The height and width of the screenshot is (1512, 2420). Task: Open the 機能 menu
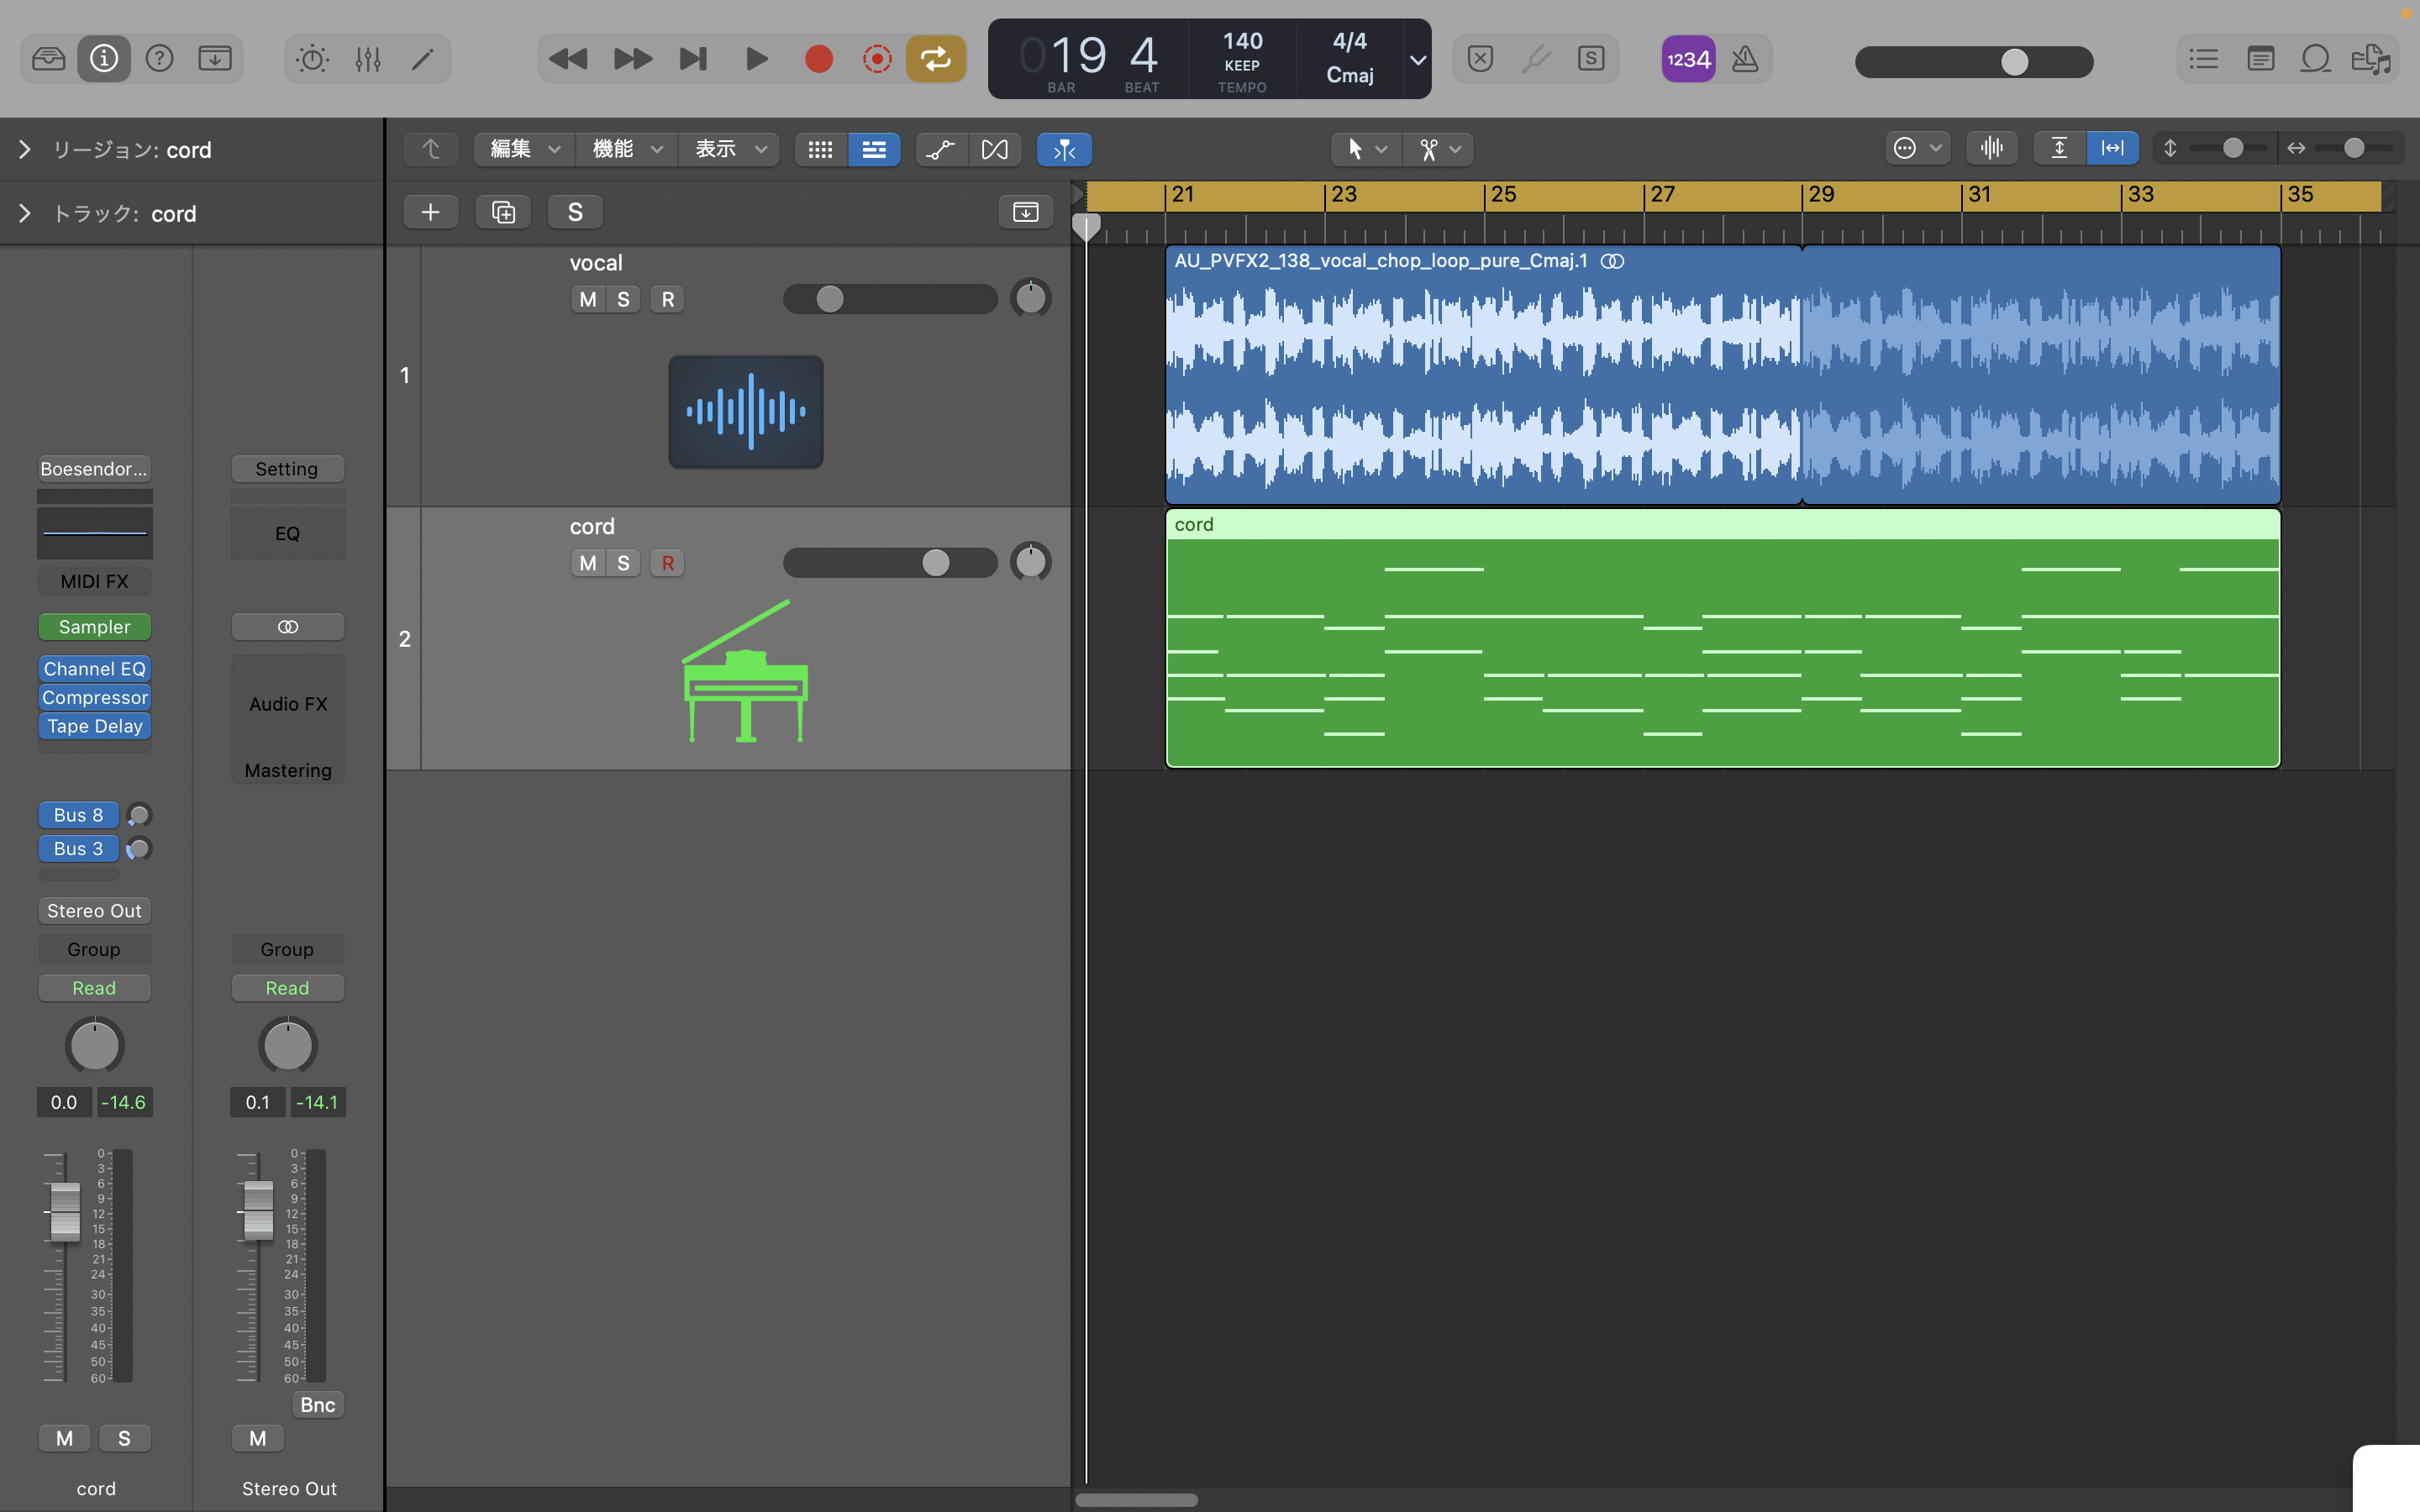point(627,149)
